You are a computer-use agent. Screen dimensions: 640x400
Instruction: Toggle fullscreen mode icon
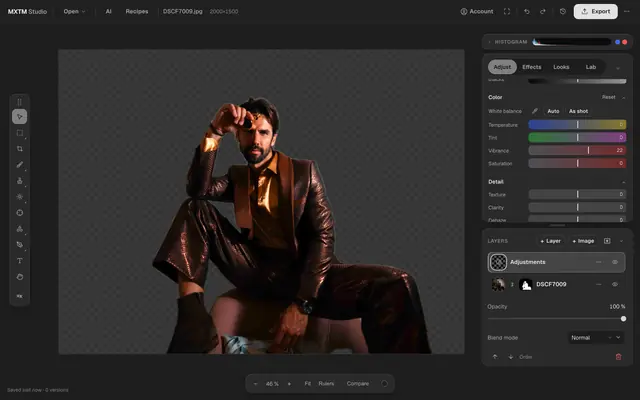click(507, 11)
